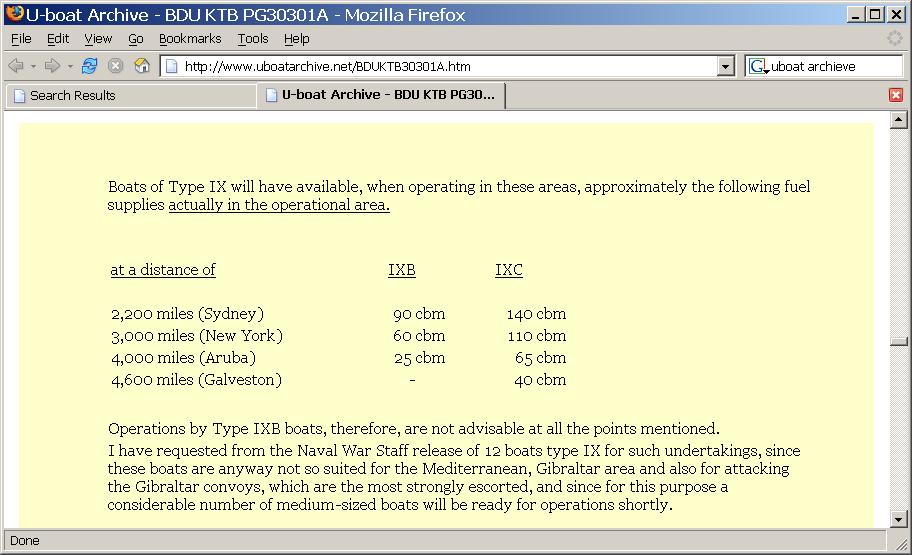Select the U-boat Archive BDU KTB tab
This screenshot has height=555, width=912.
pyautogui.click(x=381, y=95)
